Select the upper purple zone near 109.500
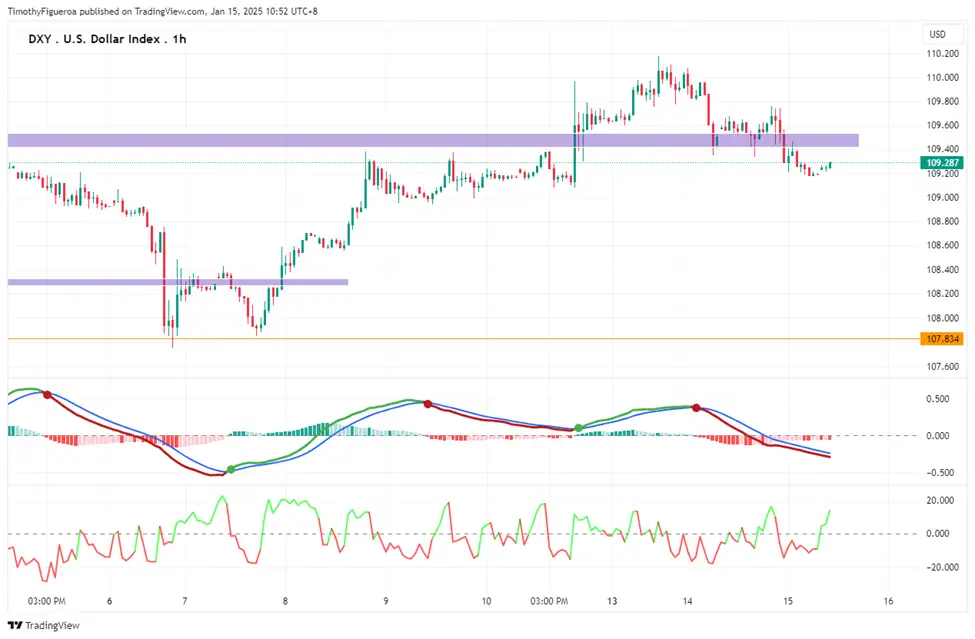This screenshot has height=639, width=975. click(x=433, y=140)
